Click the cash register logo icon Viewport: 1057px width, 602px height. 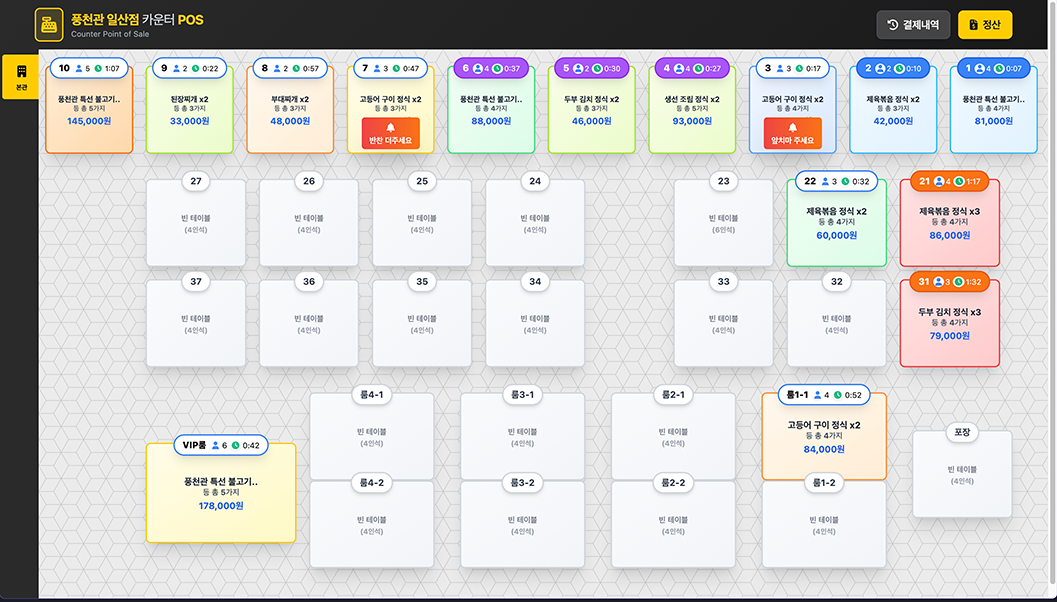(x=48, y=23)
